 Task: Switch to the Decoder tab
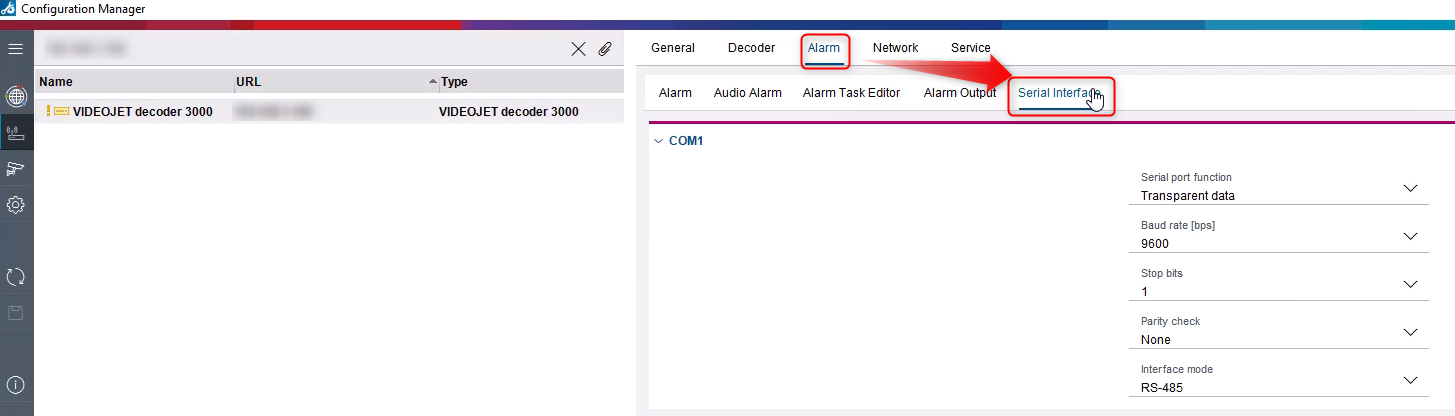click(751, 48)
